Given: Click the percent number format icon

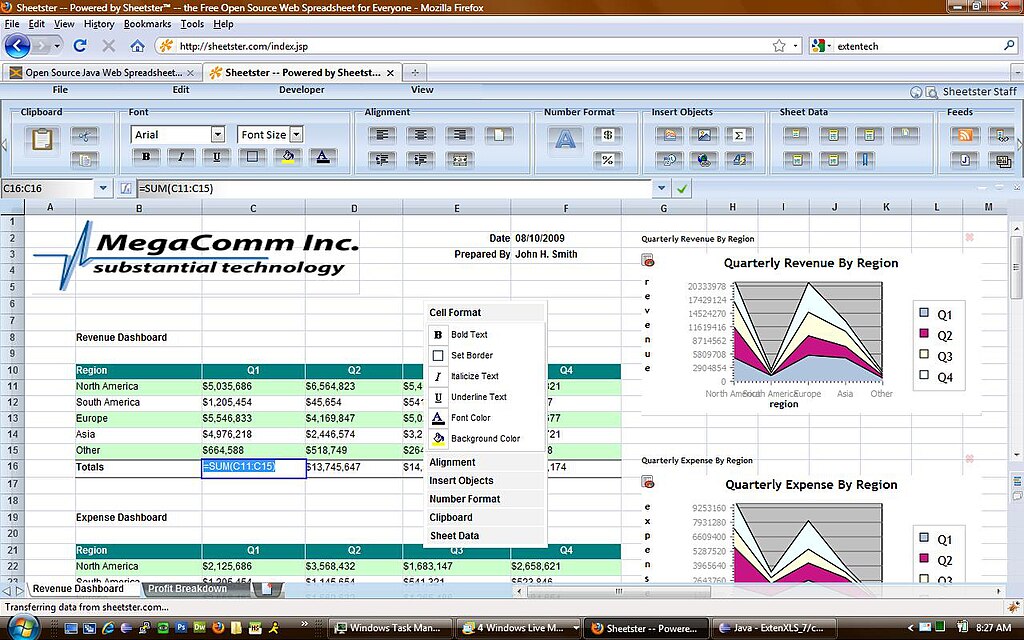Looking at the screenshot, I should click(x=607, y=159).
